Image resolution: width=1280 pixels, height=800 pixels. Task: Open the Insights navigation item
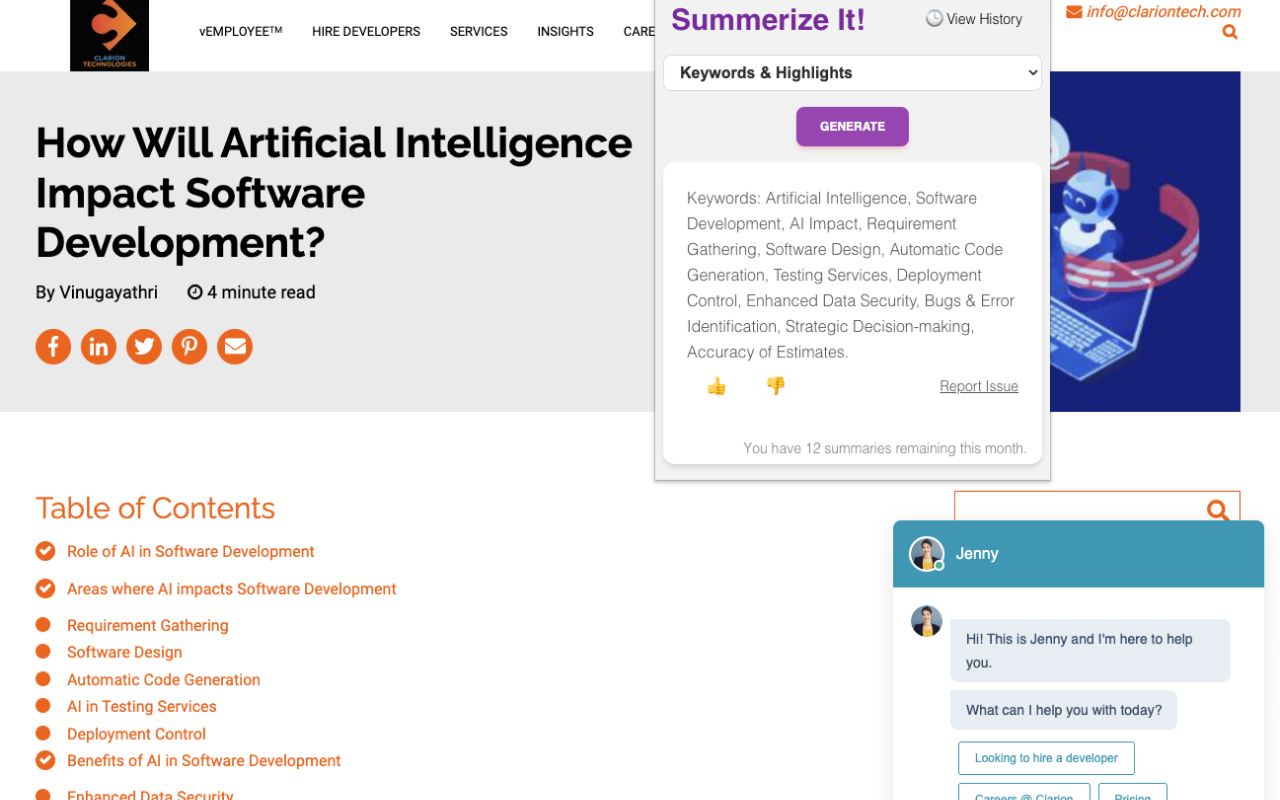(565, 32)
